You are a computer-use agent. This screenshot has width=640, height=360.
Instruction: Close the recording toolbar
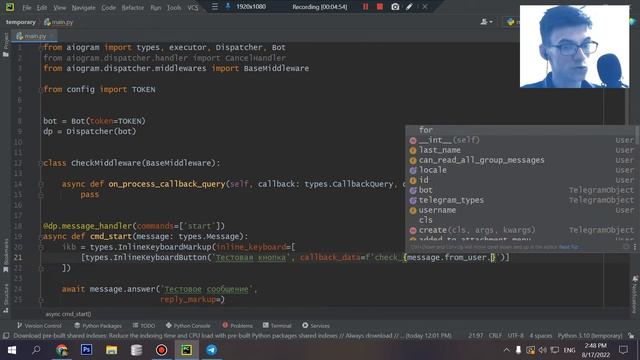tap(424, 7)
